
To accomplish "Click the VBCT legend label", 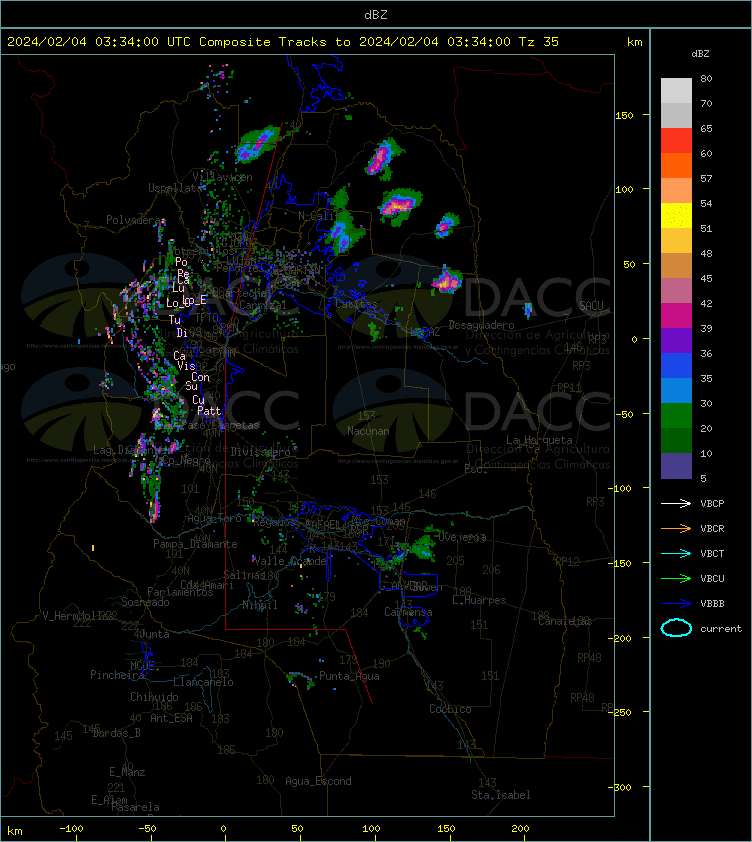I will click(712, 553).
